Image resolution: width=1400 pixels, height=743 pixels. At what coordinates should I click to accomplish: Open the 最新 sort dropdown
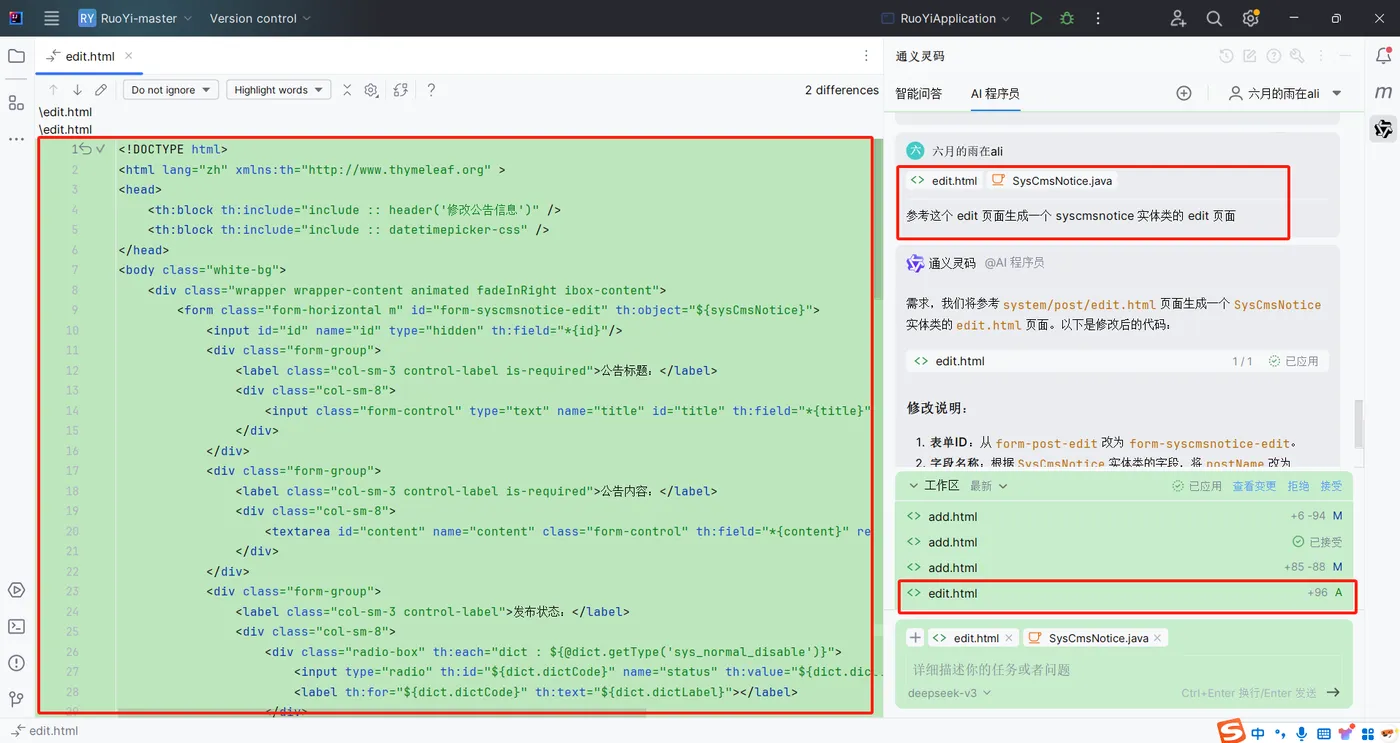tap(988, 486)
